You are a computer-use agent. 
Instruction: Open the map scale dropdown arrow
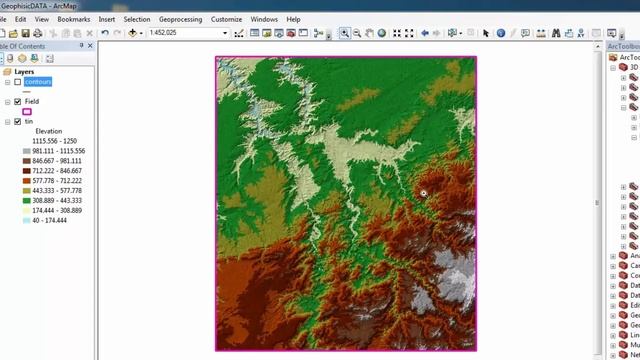225,33
